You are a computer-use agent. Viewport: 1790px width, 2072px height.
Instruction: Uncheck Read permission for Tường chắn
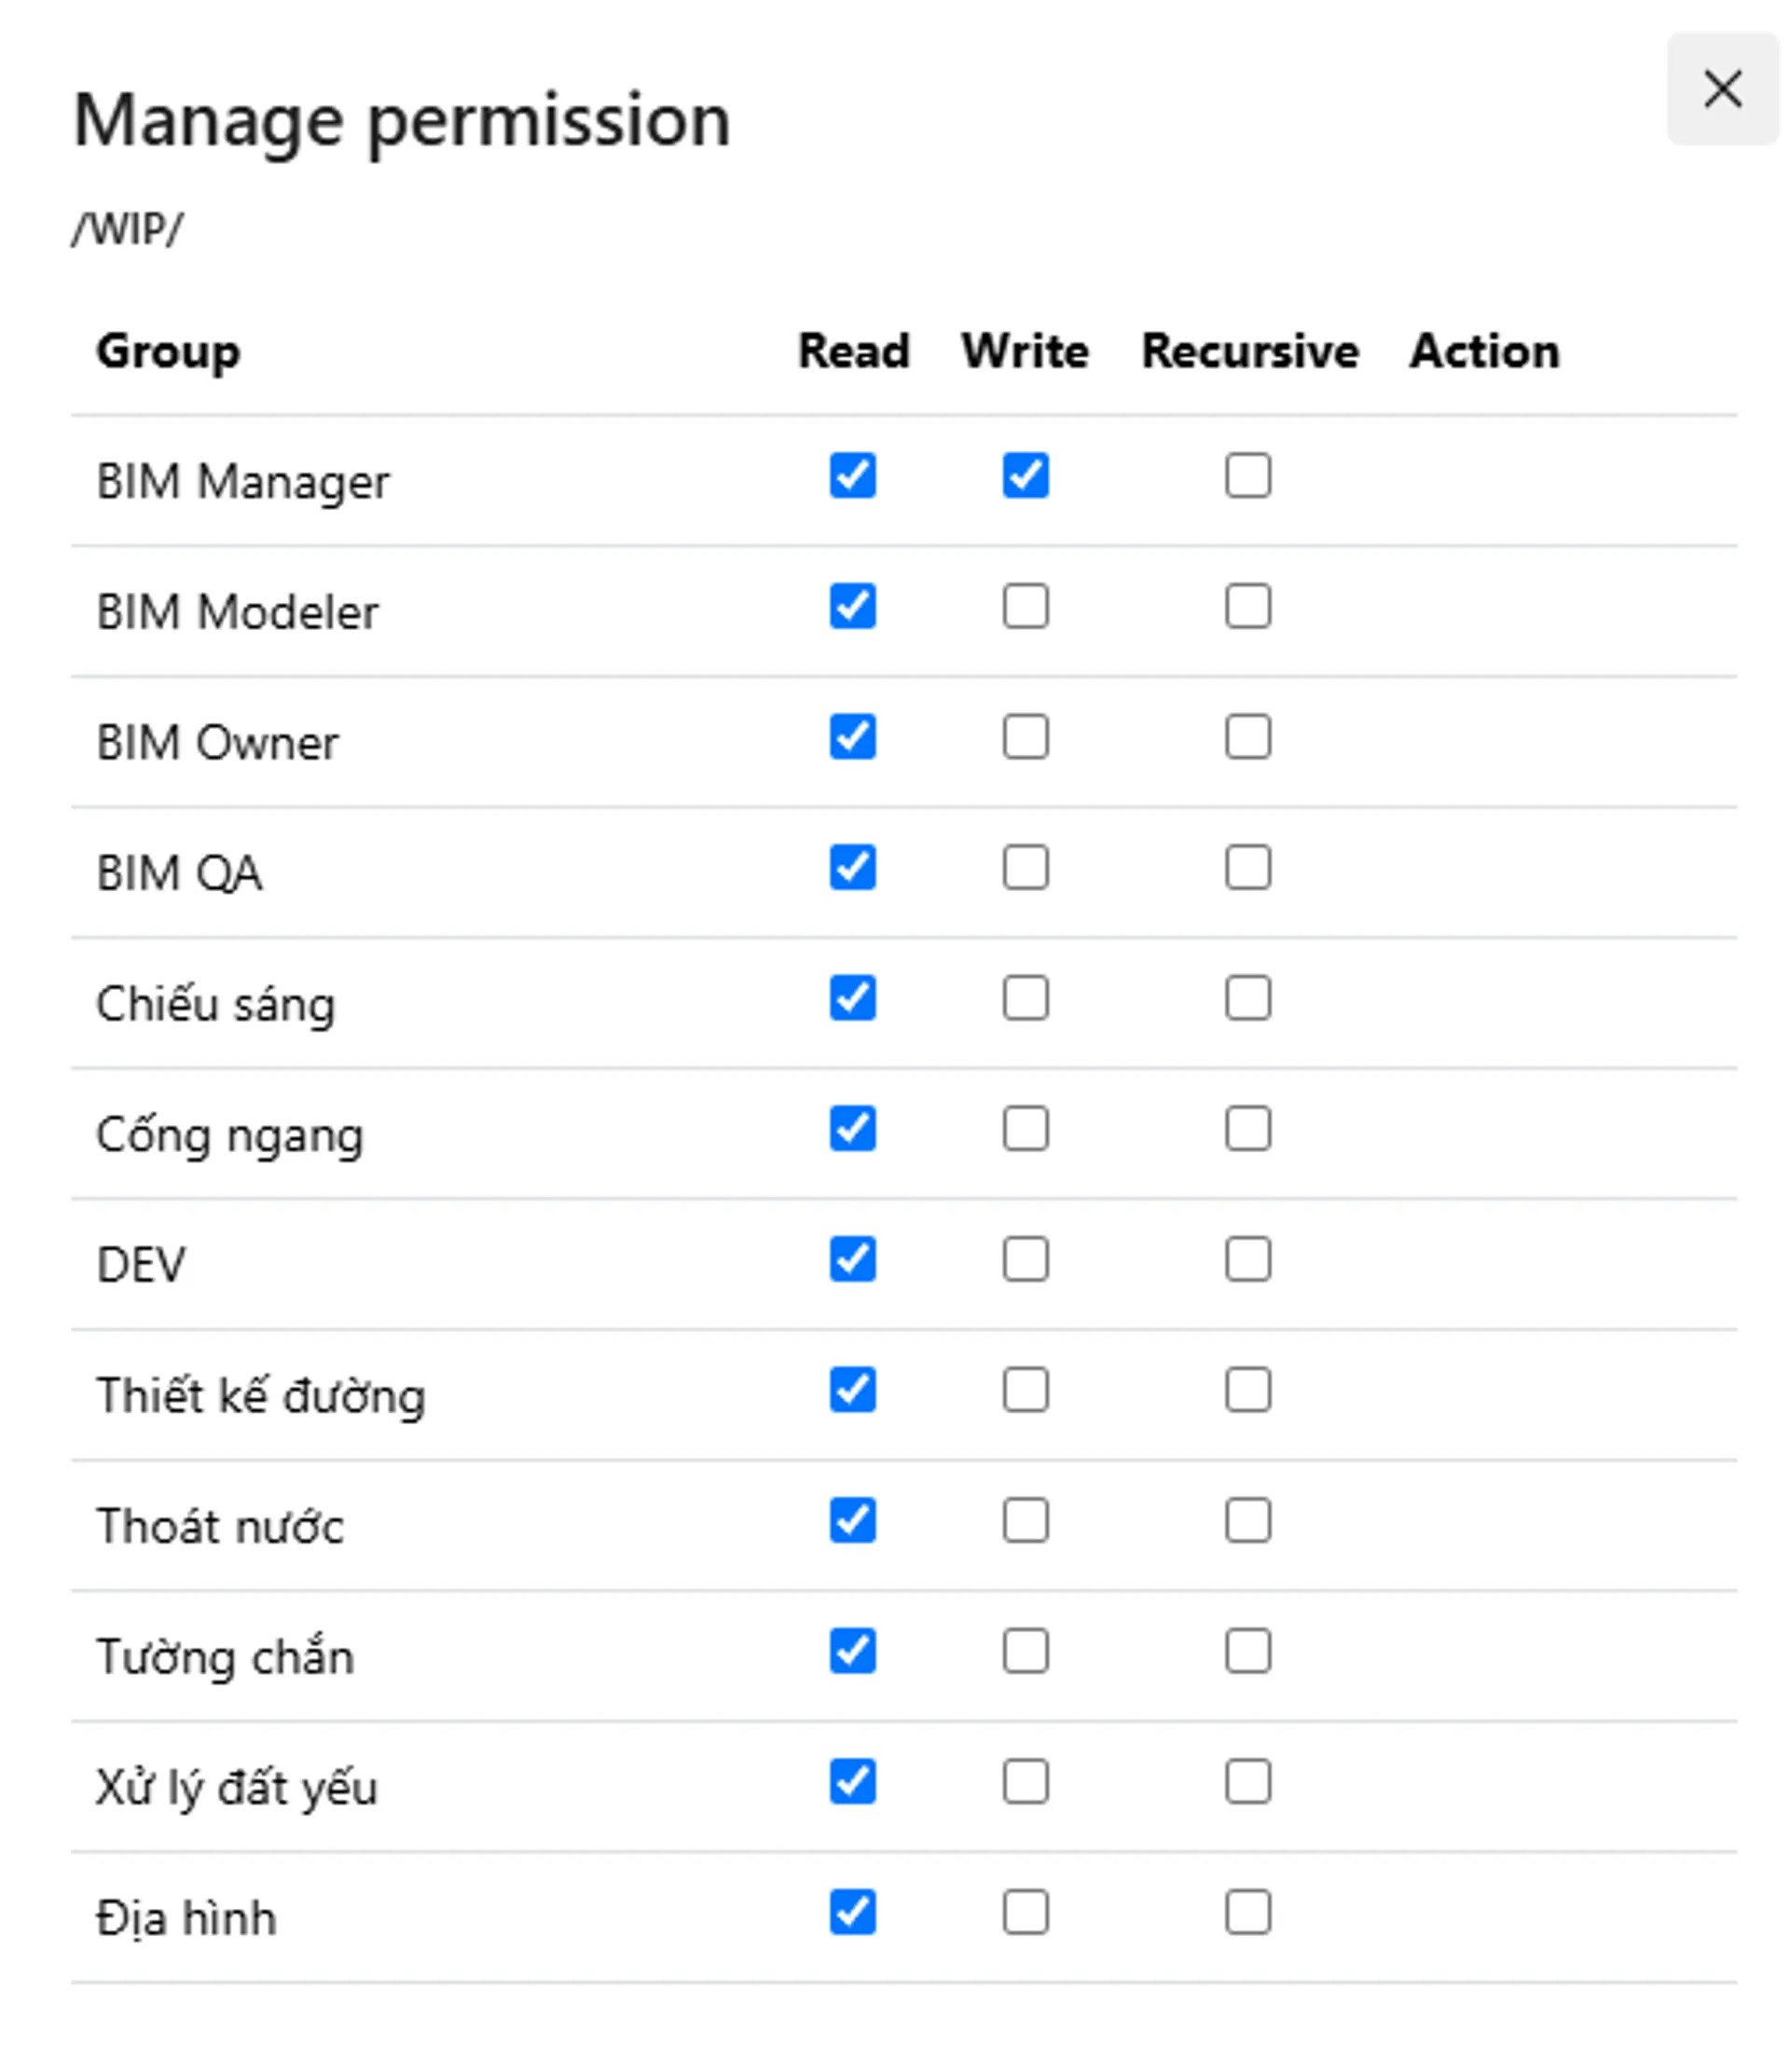[x=852, y=1651]
